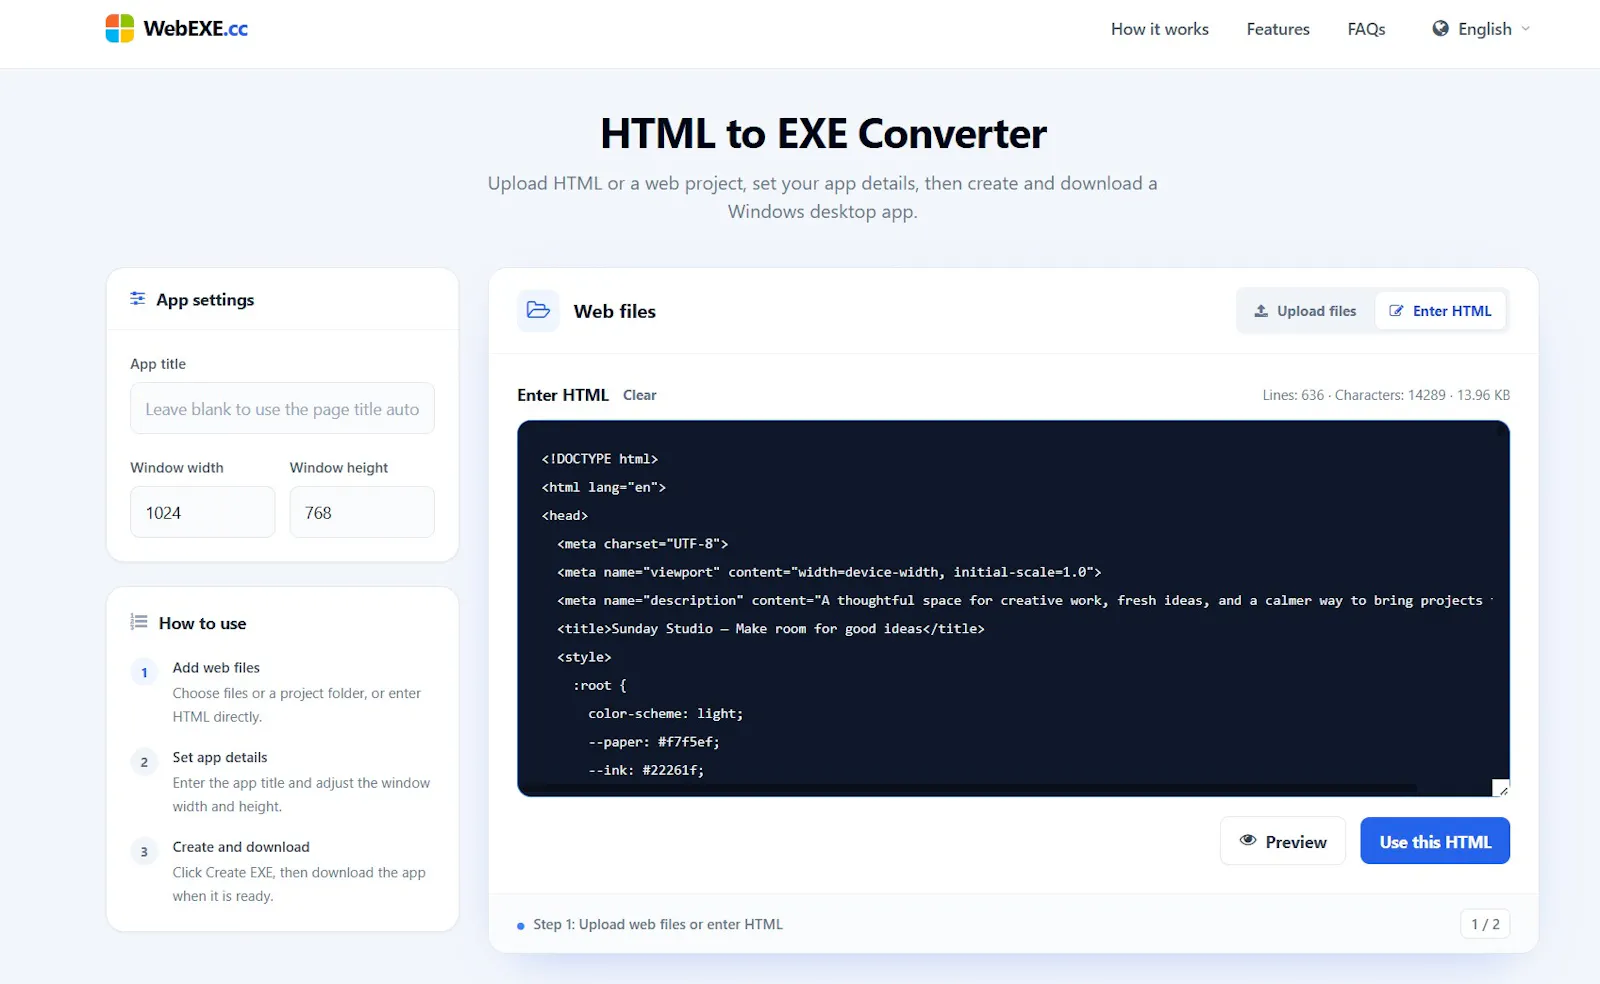
Task: Click the 1 / 2 step indicator badge
Action: 1485,924
